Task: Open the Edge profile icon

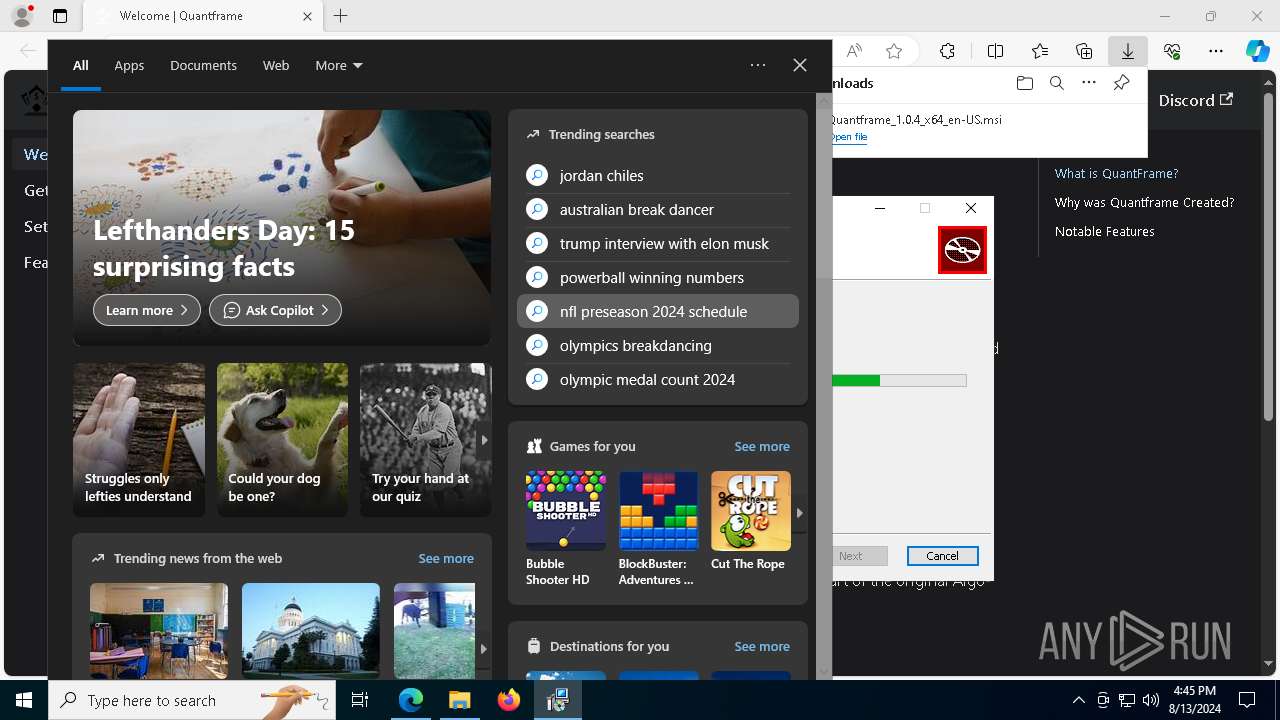Action: (22, 16)
